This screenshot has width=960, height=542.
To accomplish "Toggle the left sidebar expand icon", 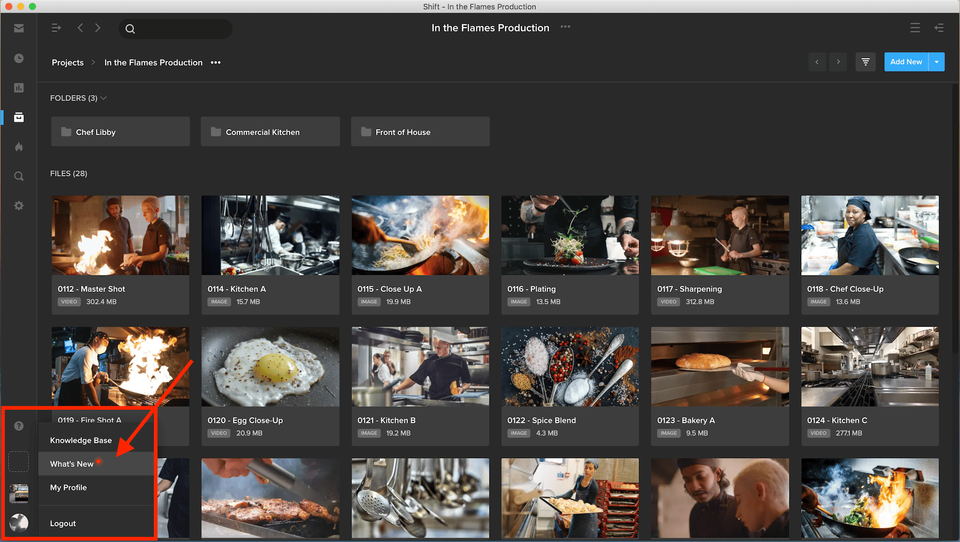I will tap(56, 28).
